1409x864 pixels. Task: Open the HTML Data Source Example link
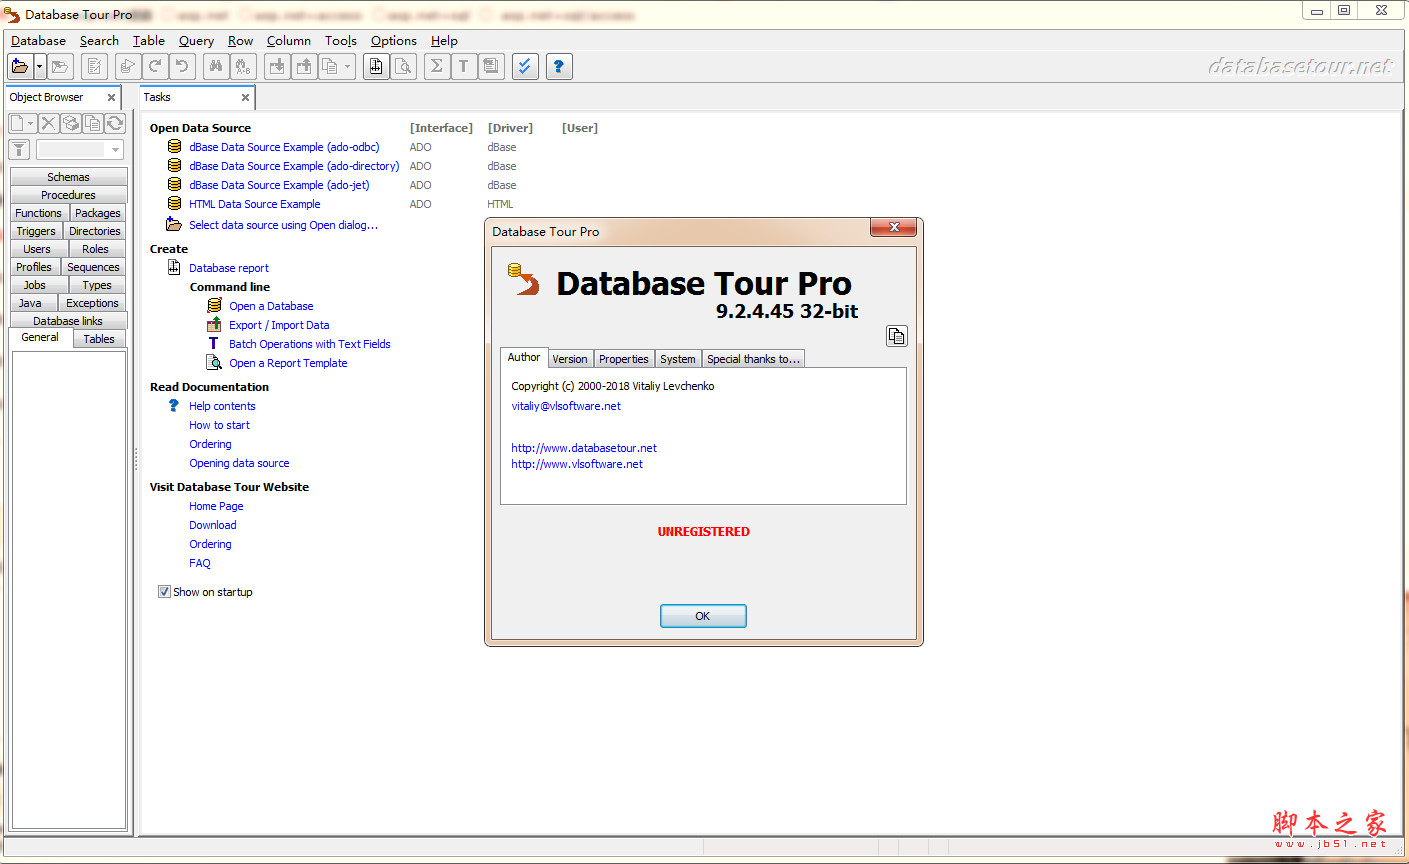point(255,204)
